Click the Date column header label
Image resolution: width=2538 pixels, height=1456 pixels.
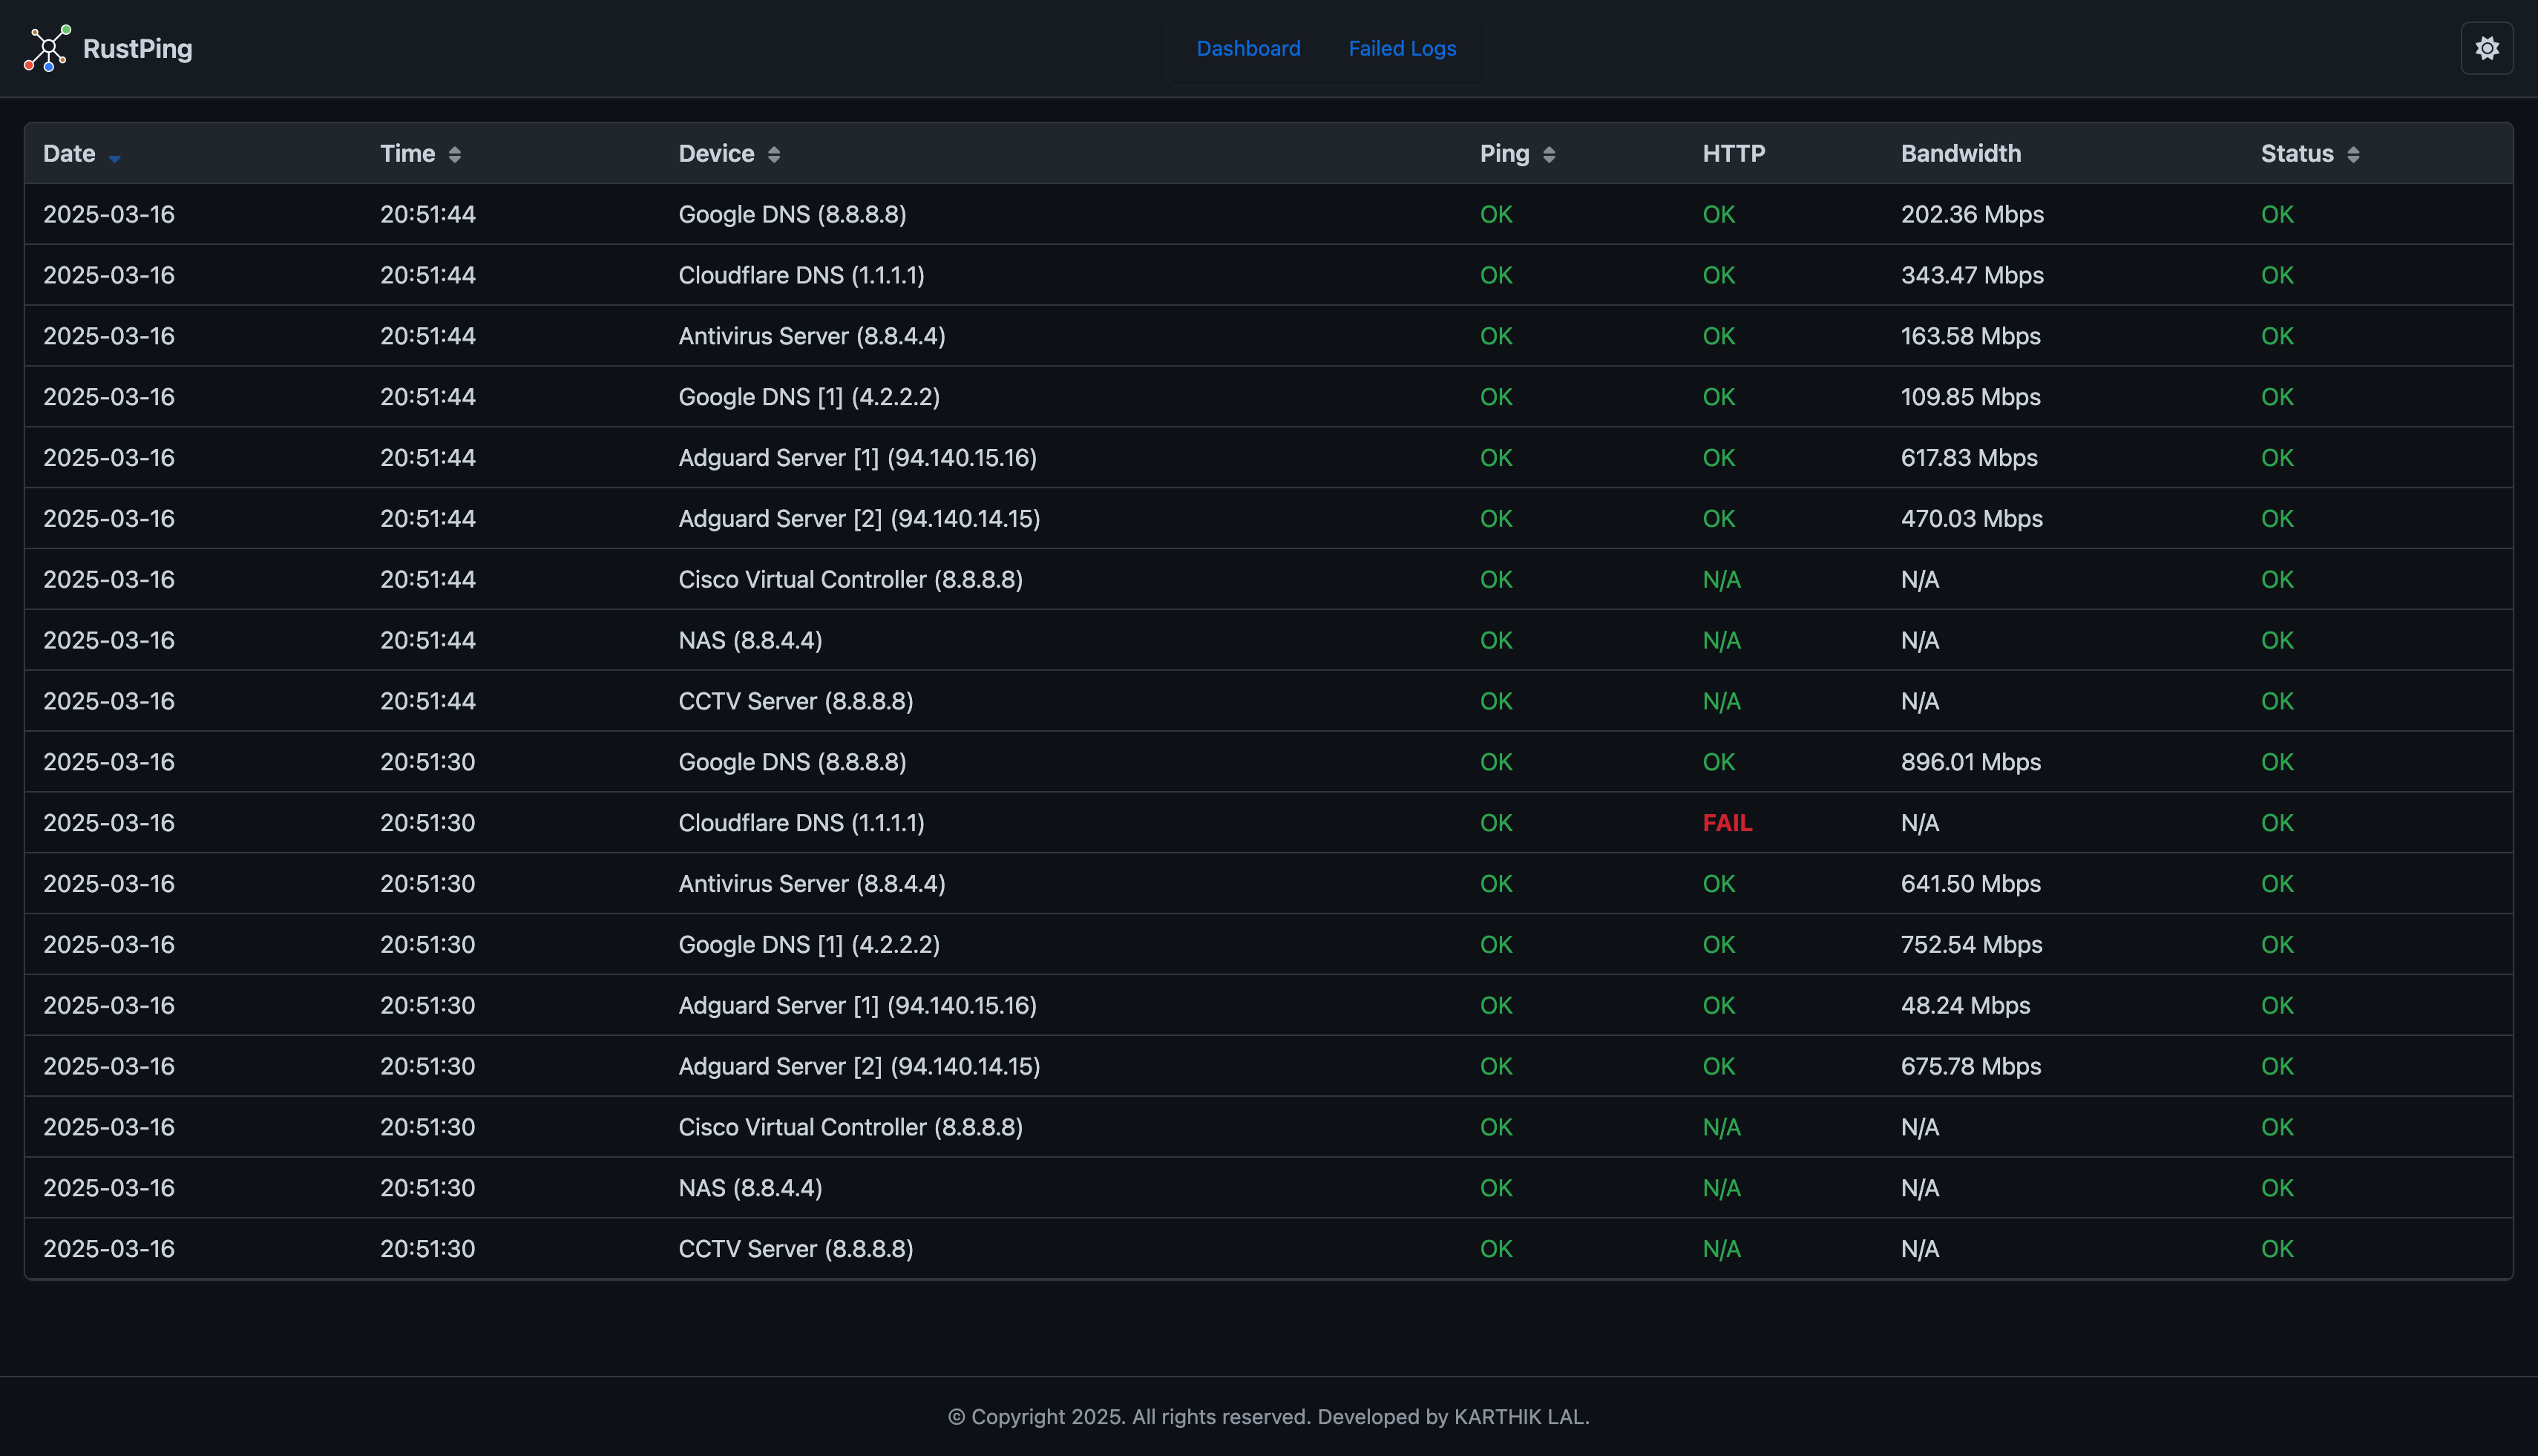pyautogui.click(x=69, y=153)
